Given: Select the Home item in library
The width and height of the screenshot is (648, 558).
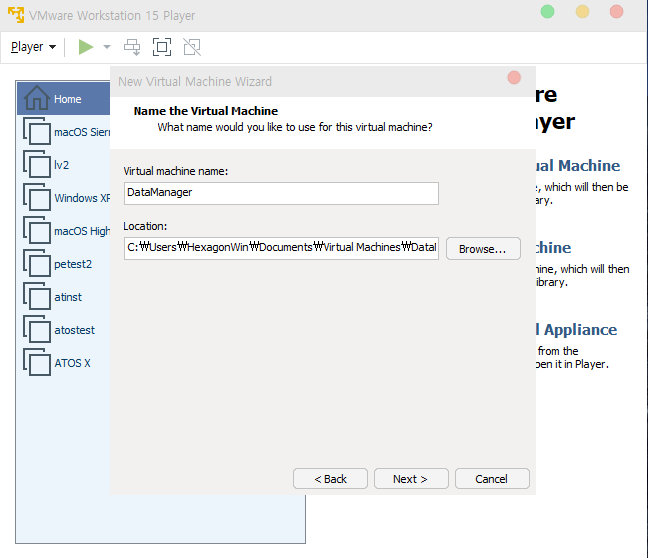Looking at the screenshot, I should click(x=64, y=99).
